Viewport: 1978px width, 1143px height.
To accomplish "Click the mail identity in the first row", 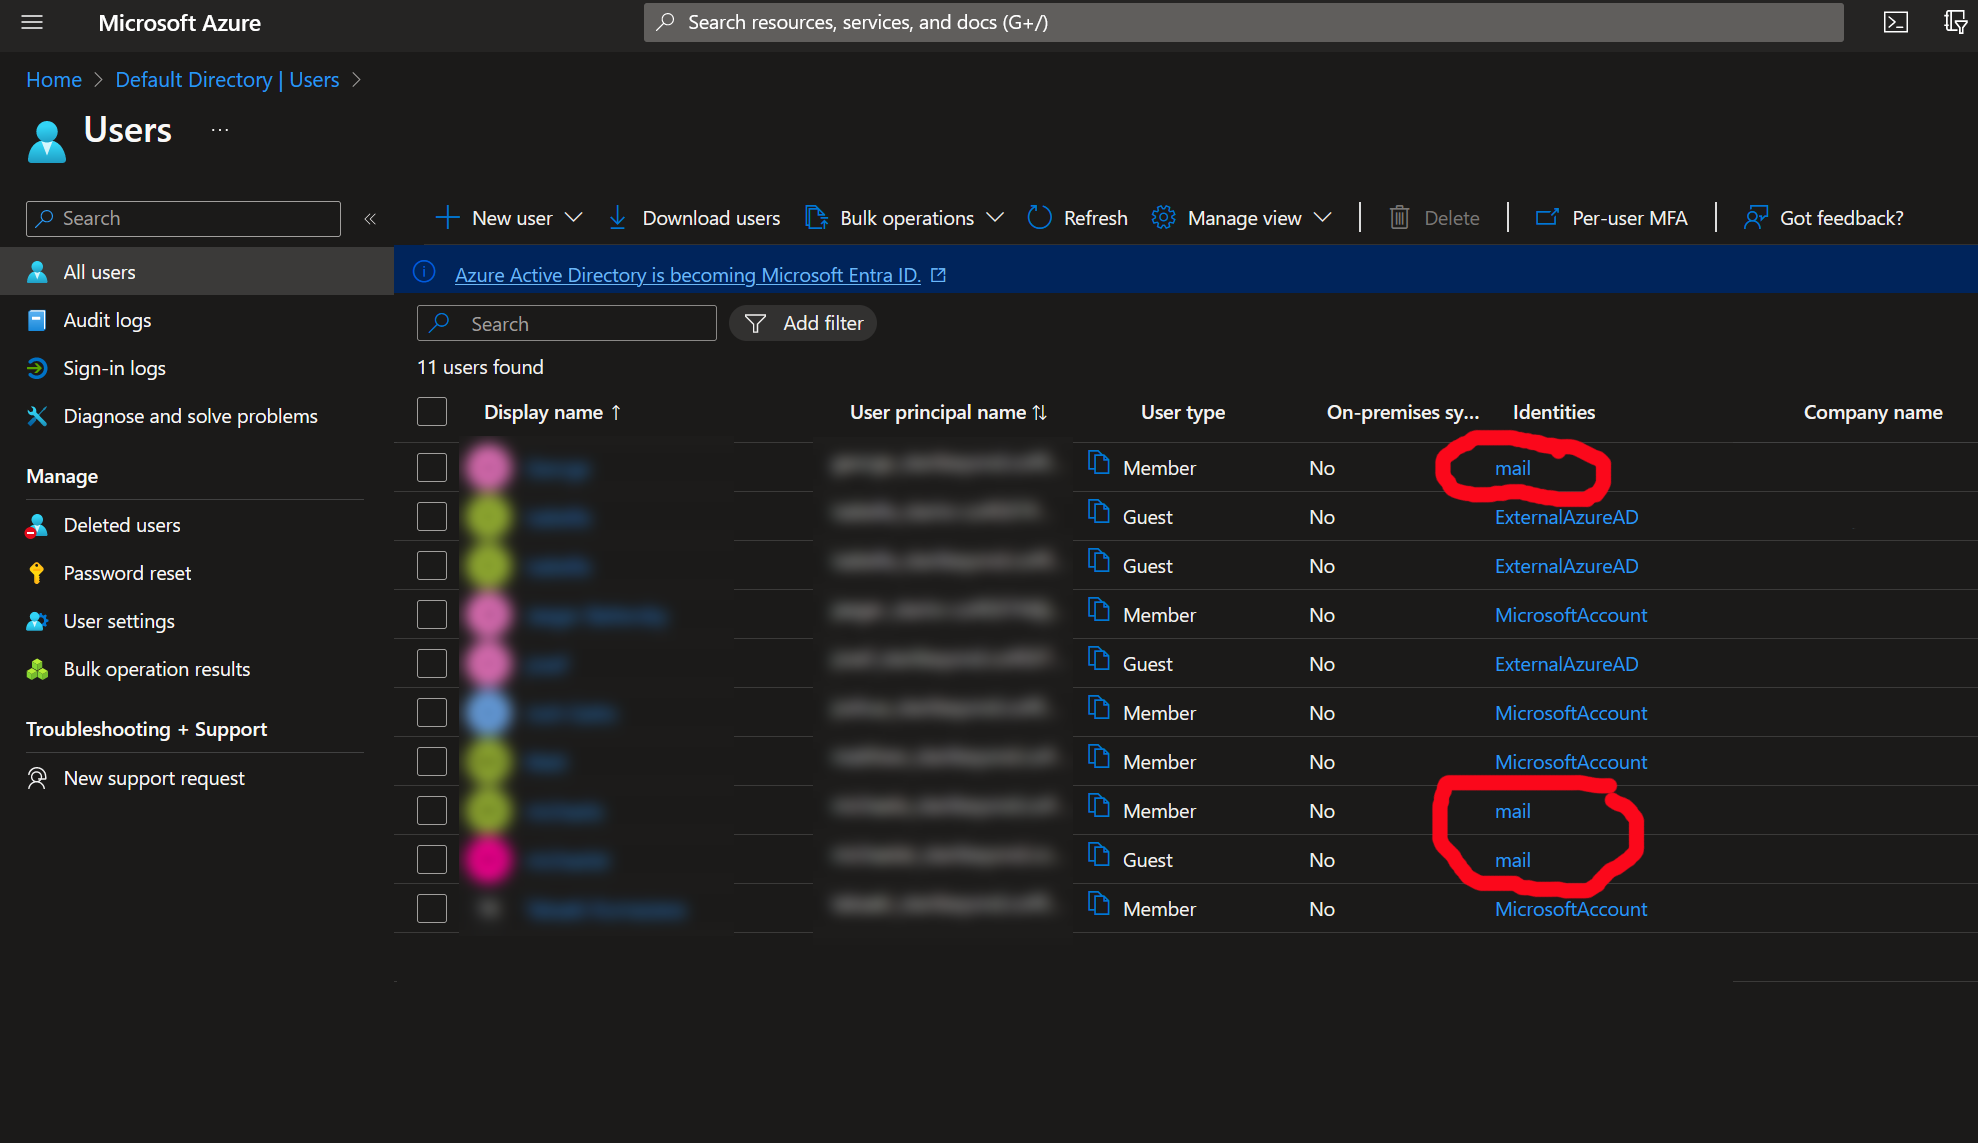I will coord(1512,468).
